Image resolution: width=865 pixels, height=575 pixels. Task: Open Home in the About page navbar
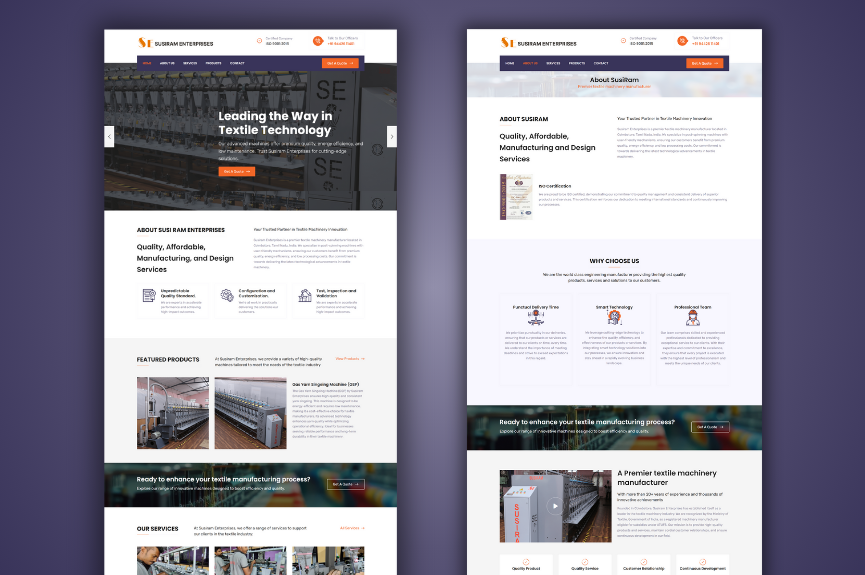coord(510,63)
